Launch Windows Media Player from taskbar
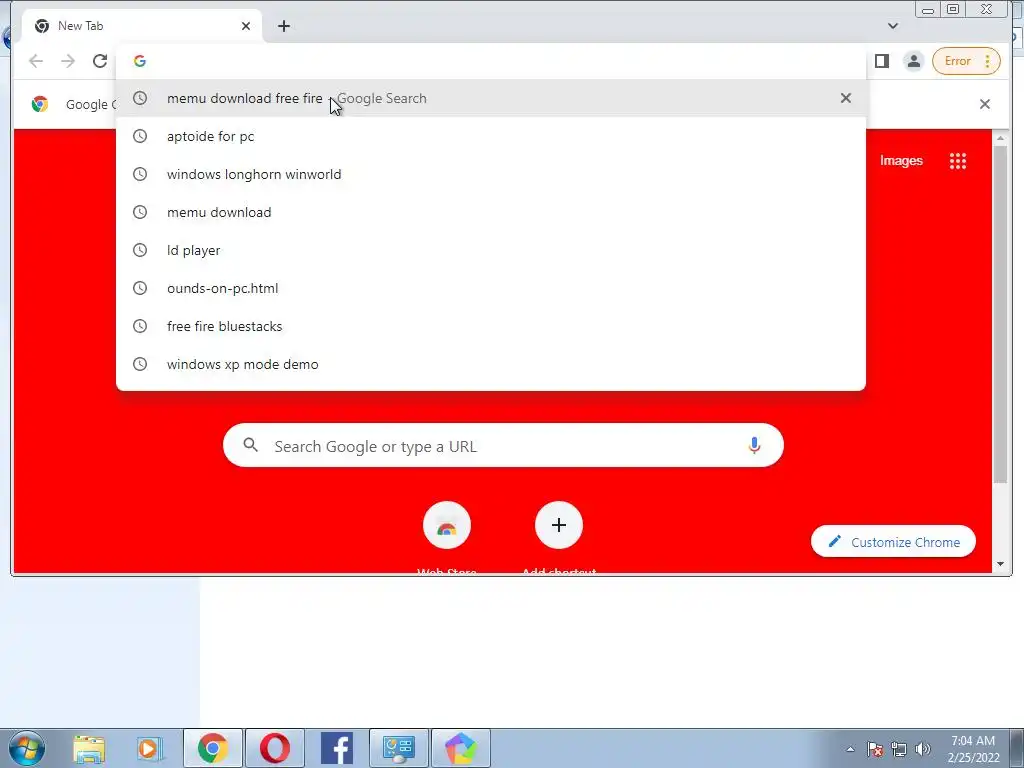Screen dimensions: 1024x768 150,748
